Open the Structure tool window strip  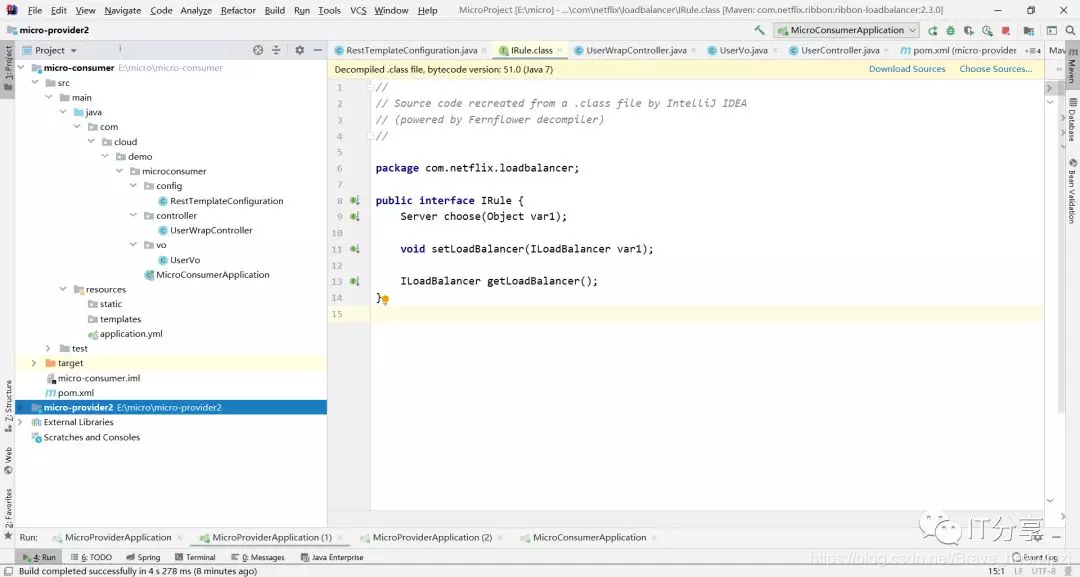pos(8,406)
